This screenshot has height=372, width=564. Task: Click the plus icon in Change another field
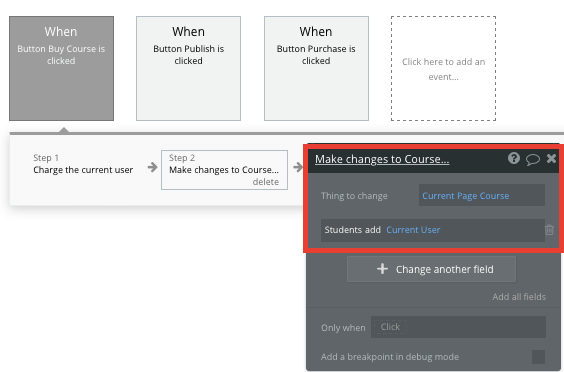point(382,269)
